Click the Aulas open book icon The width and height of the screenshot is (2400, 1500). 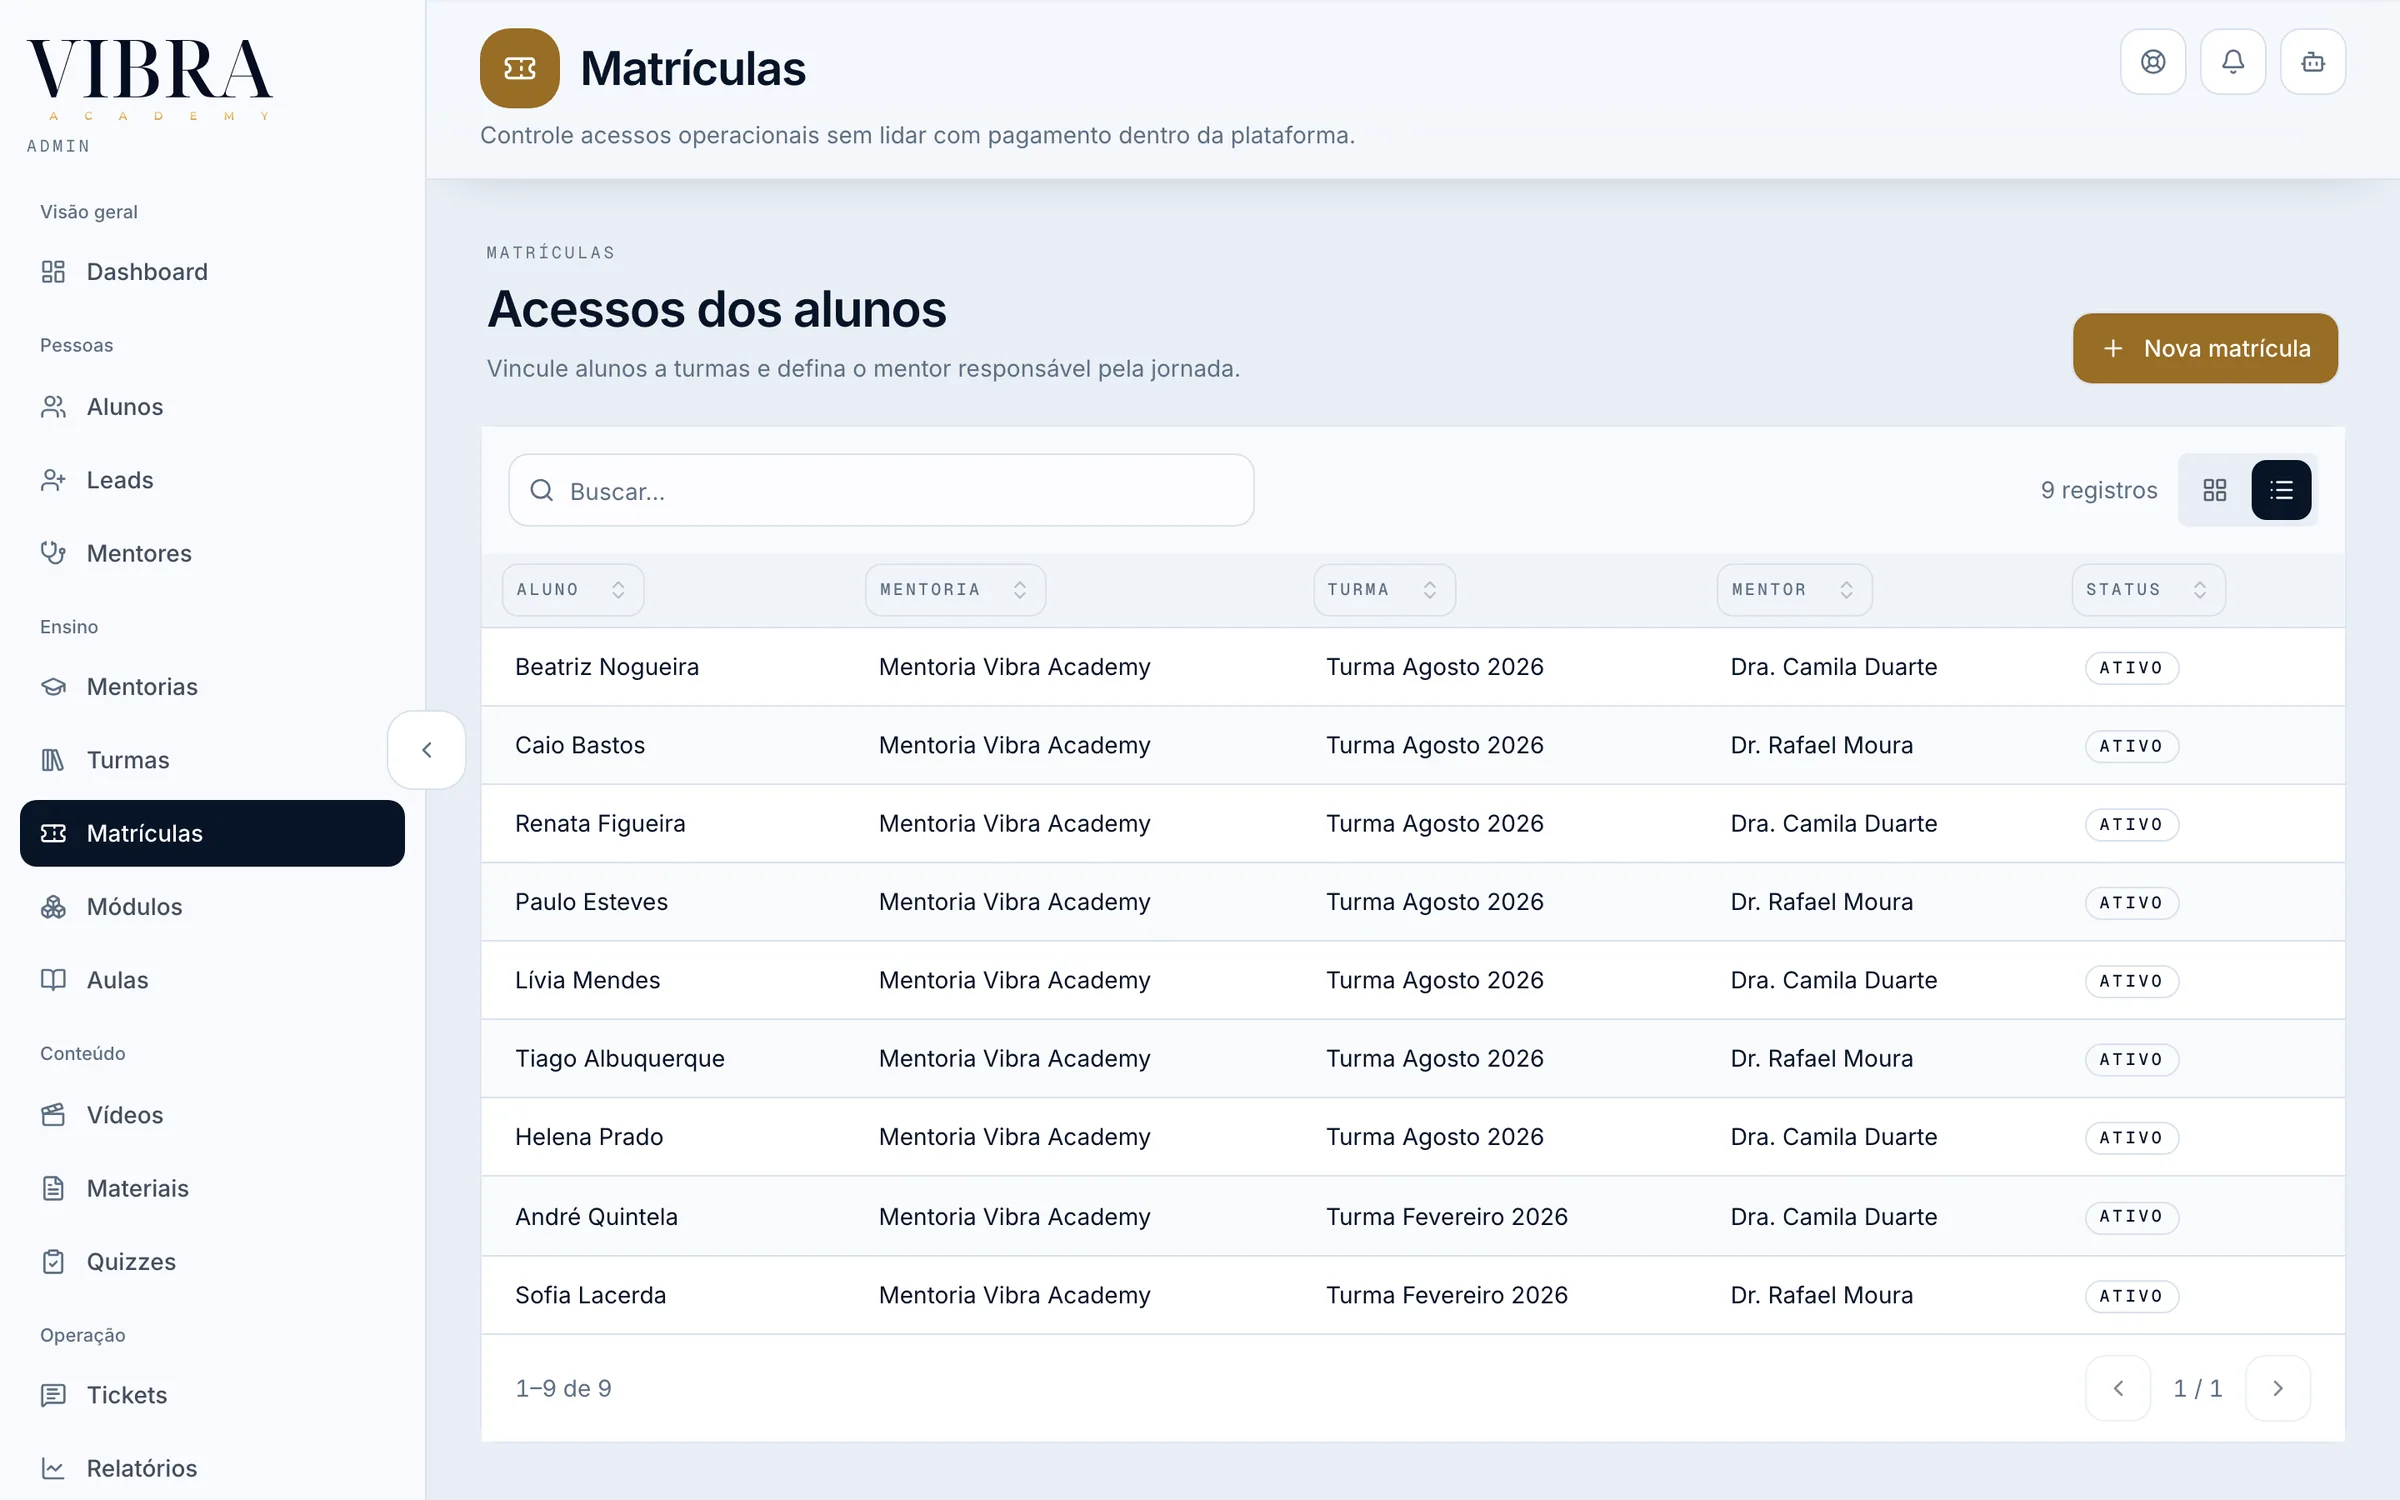[53, 980]
